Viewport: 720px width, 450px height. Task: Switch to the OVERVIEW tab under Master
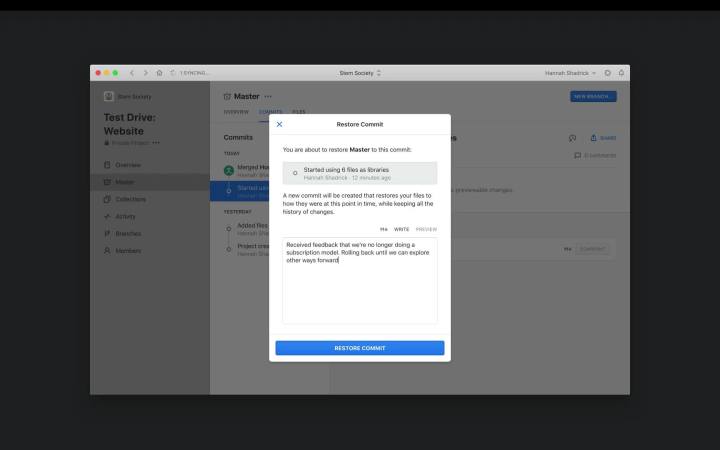(236, 112)
